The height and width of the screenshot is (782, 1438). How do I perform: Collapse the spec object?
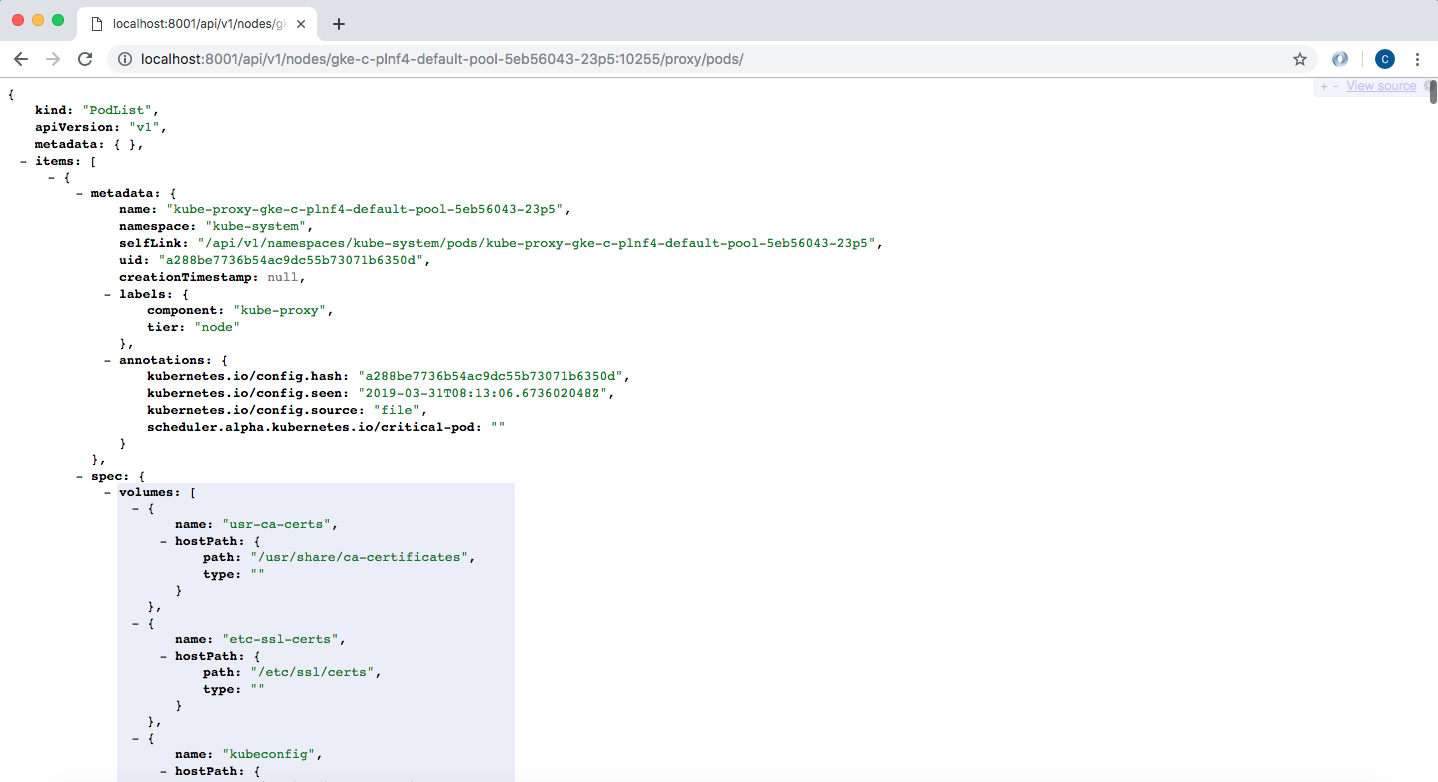click(x=80, y=476)
